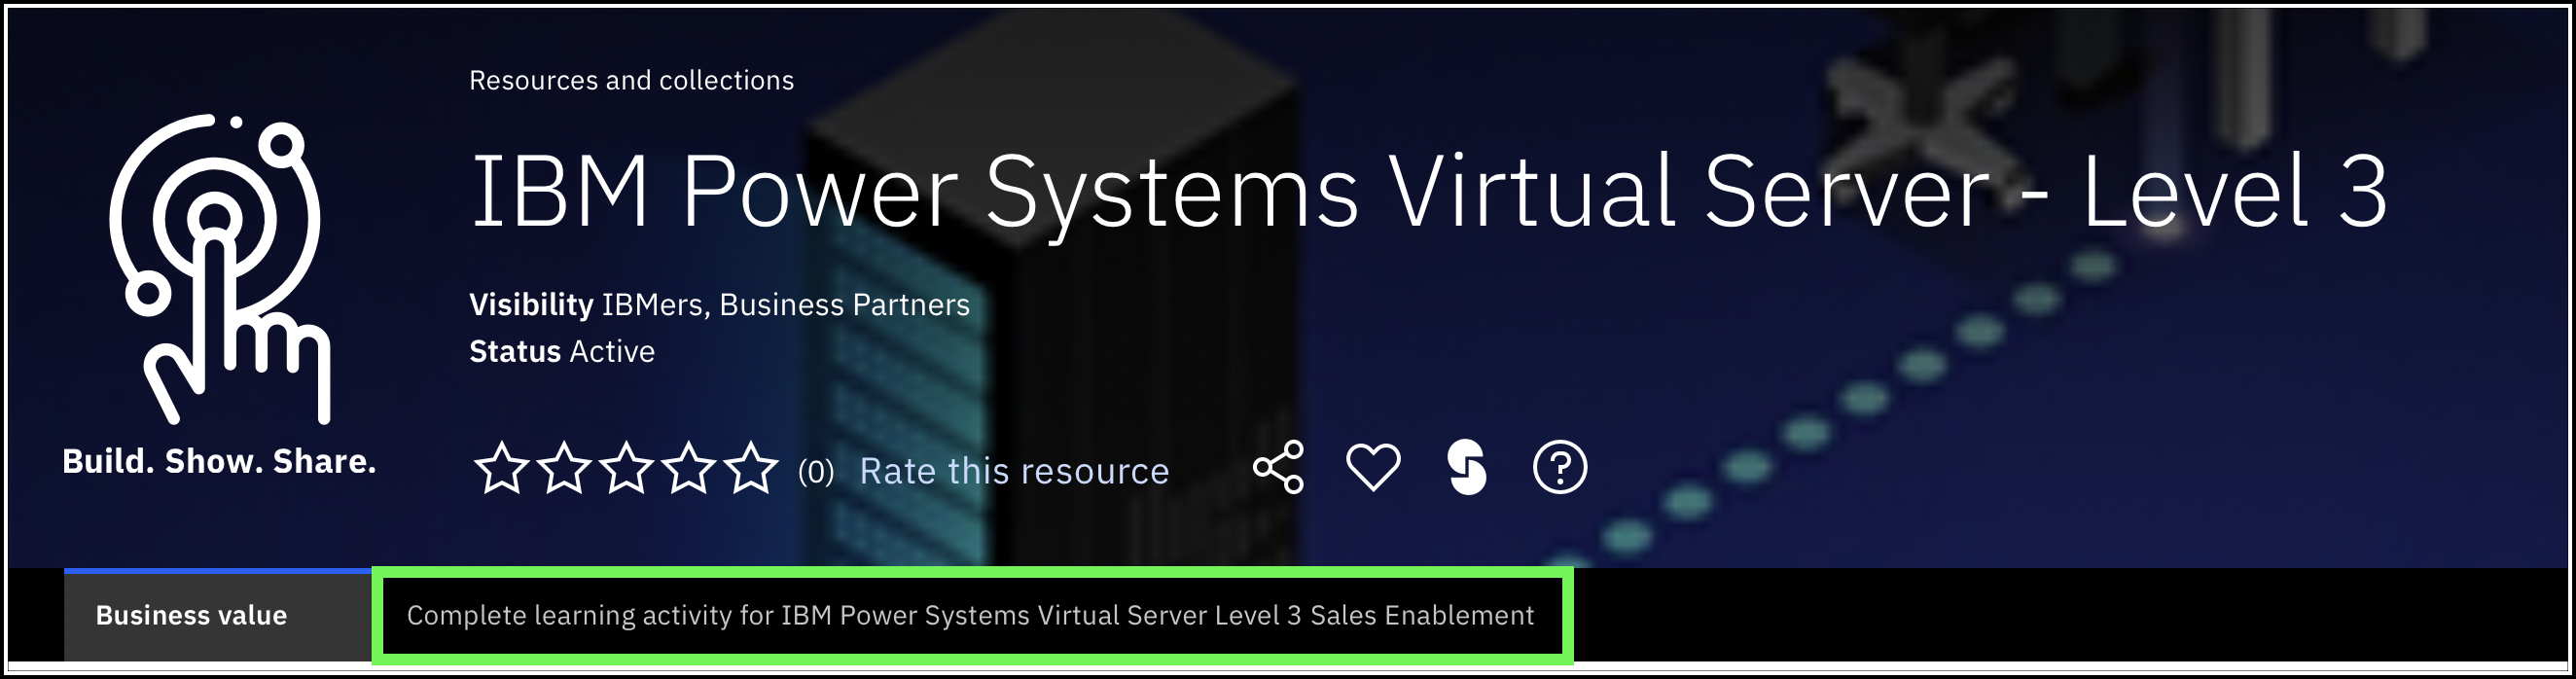
Task: Click the heart favorite icon
Action: tap(1373, 467)
